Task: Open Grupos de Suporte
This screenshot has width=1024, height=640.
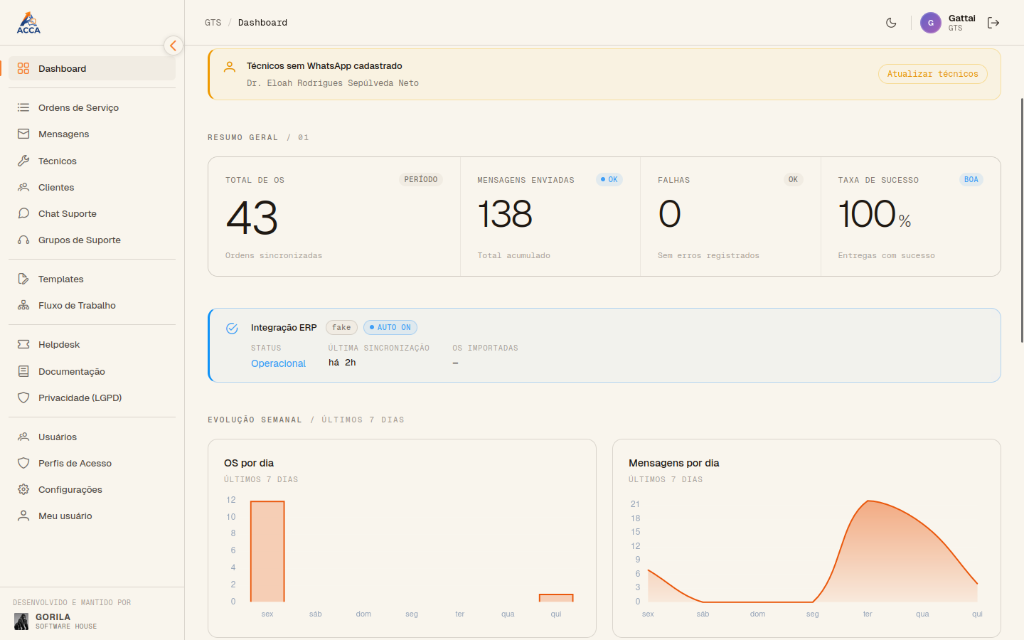Action: tap(92, 240)
